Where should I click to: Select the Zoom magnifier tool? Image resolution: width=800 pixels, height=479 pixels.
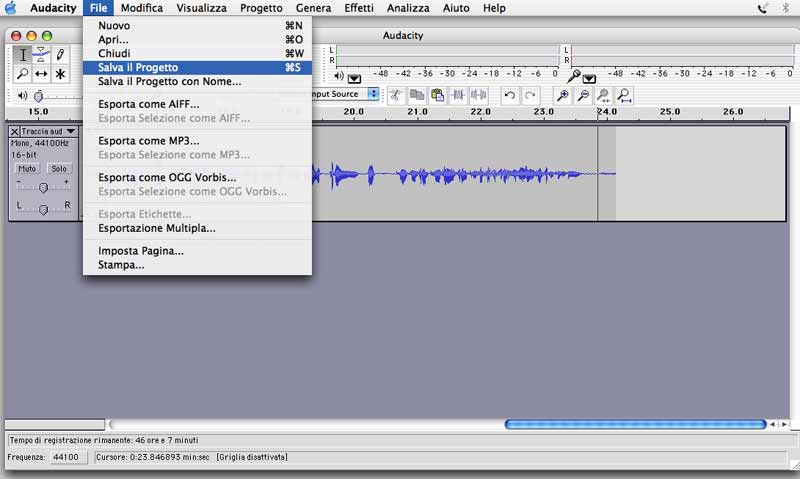coord(22,74)
